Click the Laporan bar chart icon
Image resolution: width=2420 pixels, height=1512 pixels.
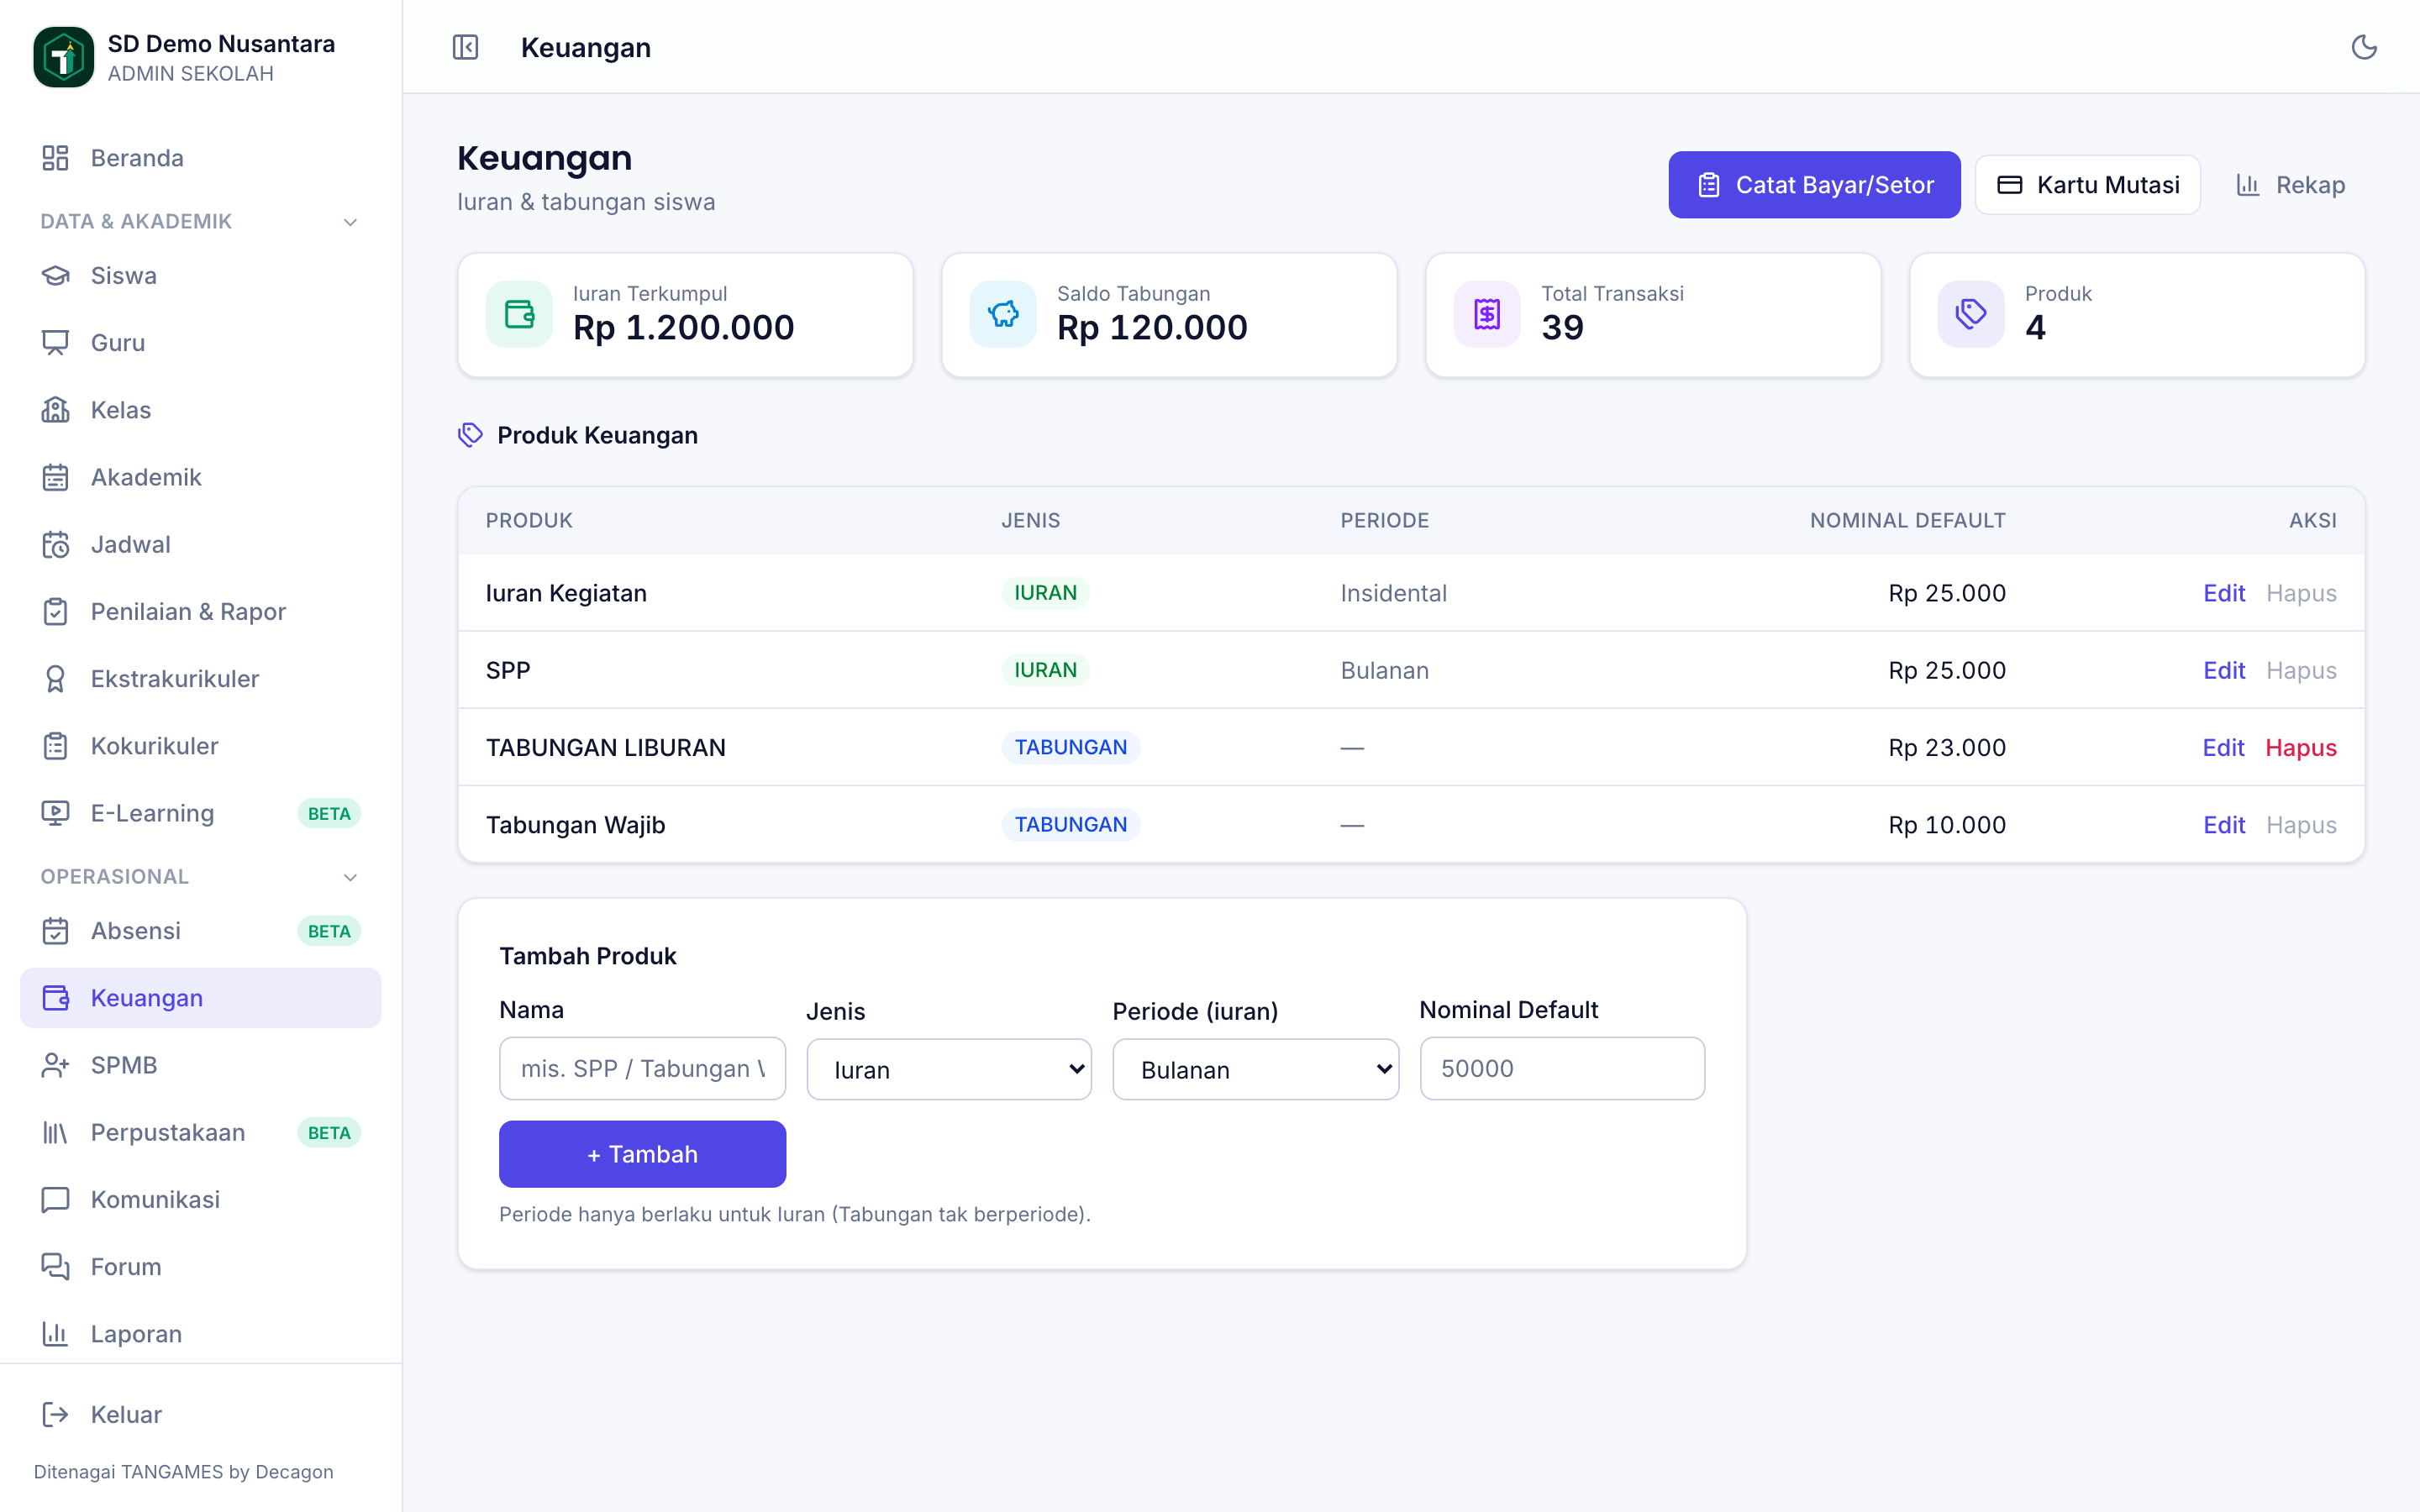click(x=55, y=1333)
